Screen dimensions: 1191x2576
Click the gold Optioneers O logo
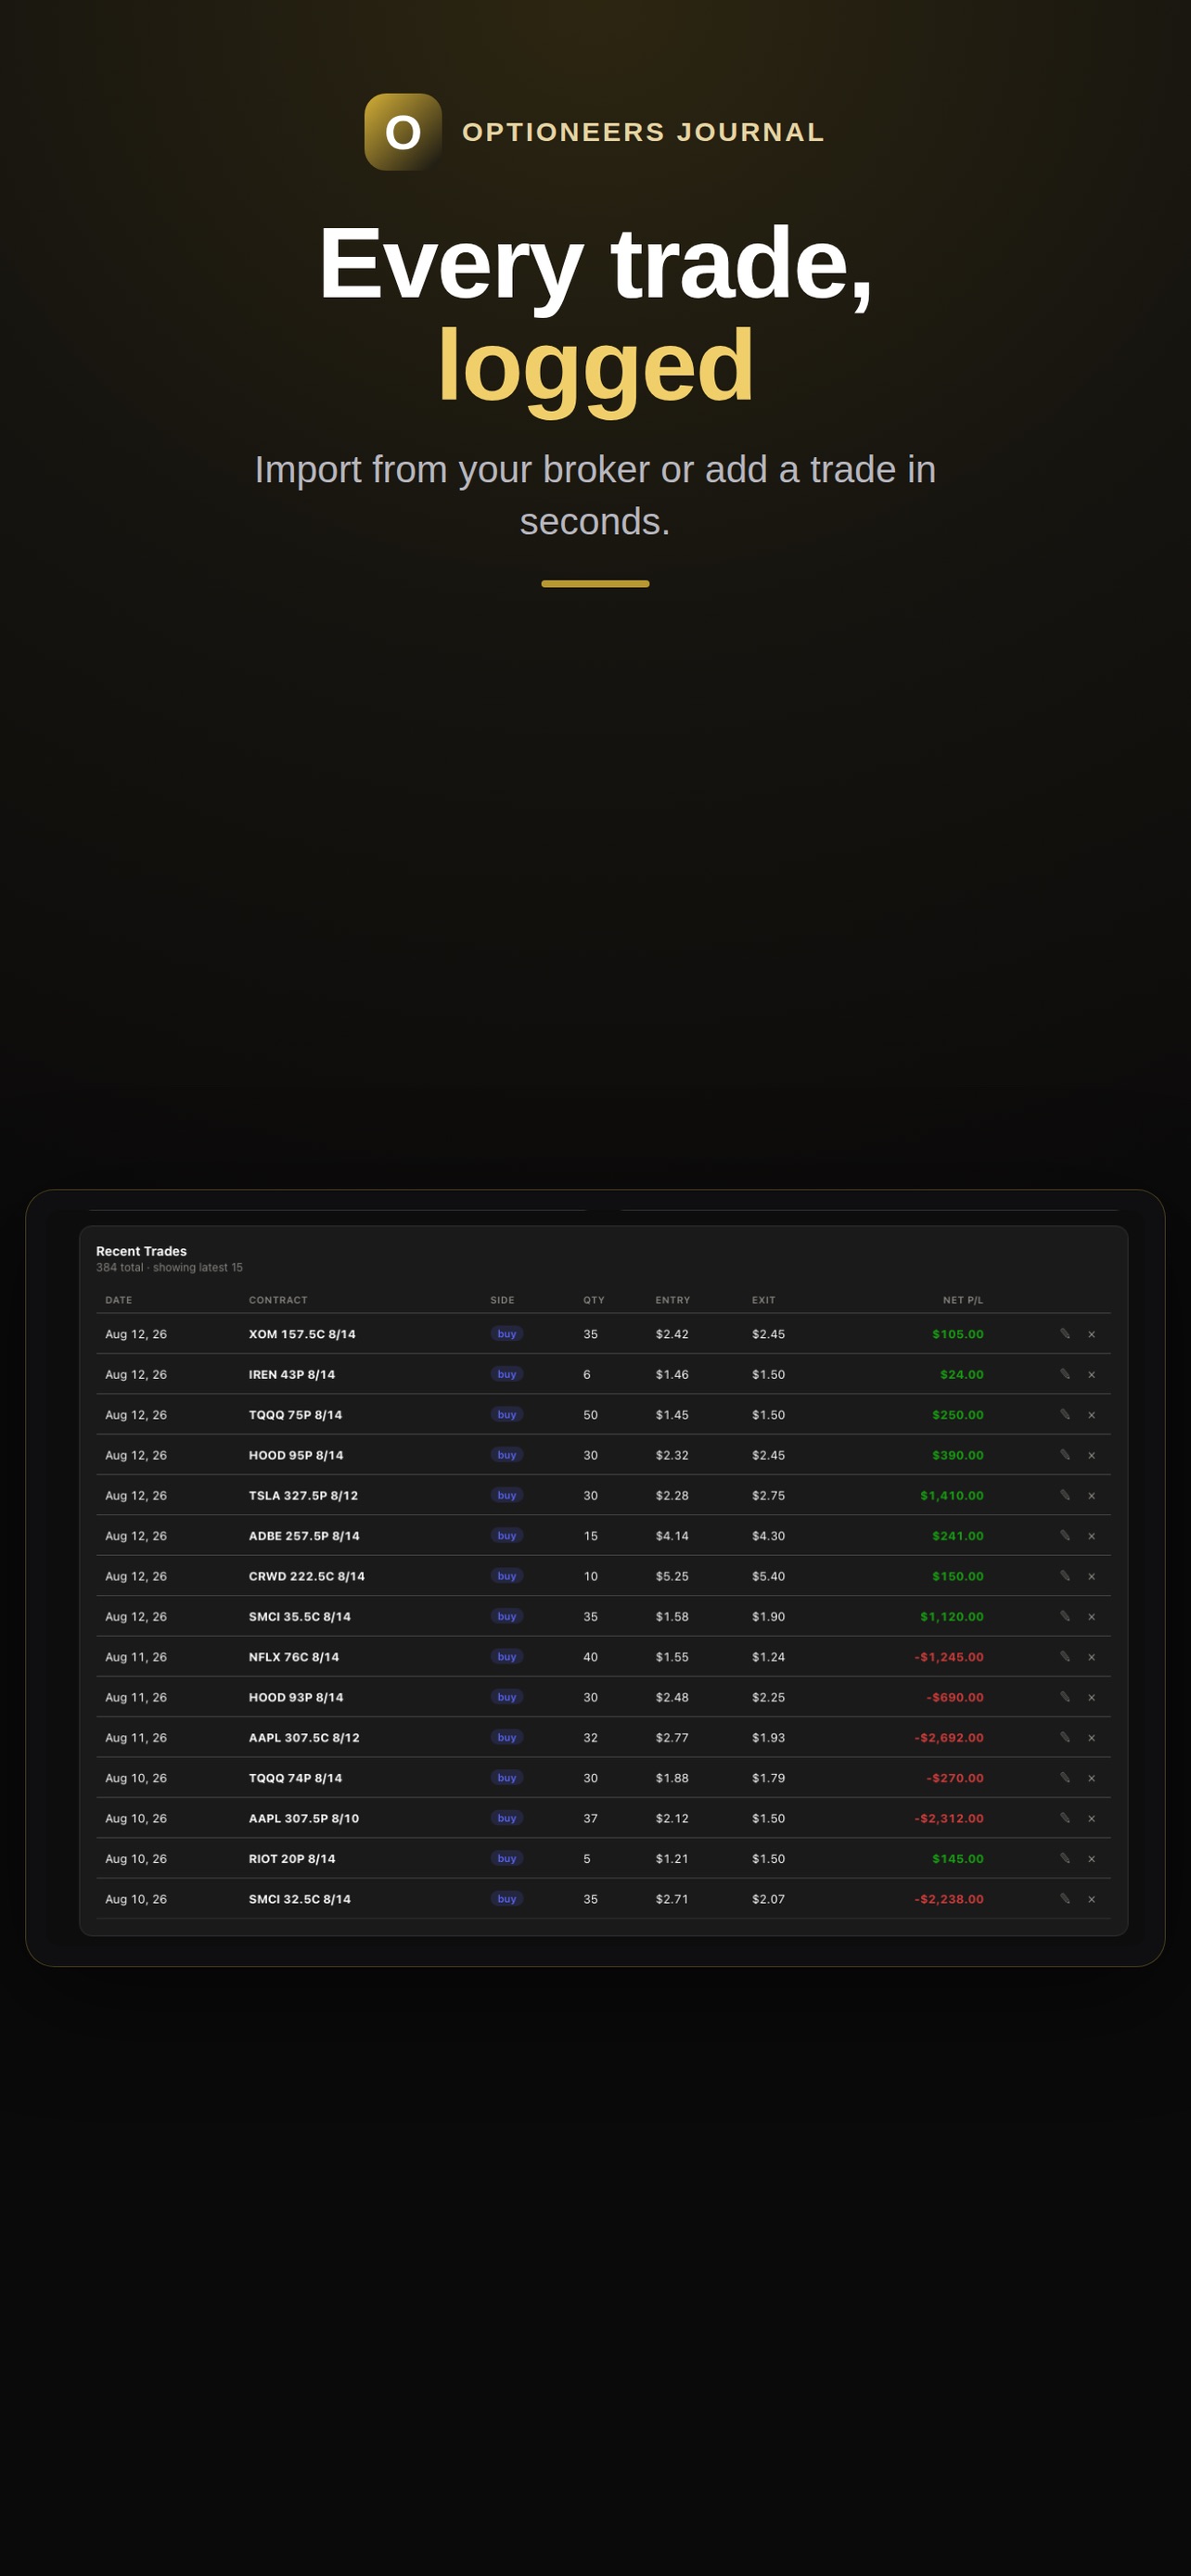pos(403,132)
